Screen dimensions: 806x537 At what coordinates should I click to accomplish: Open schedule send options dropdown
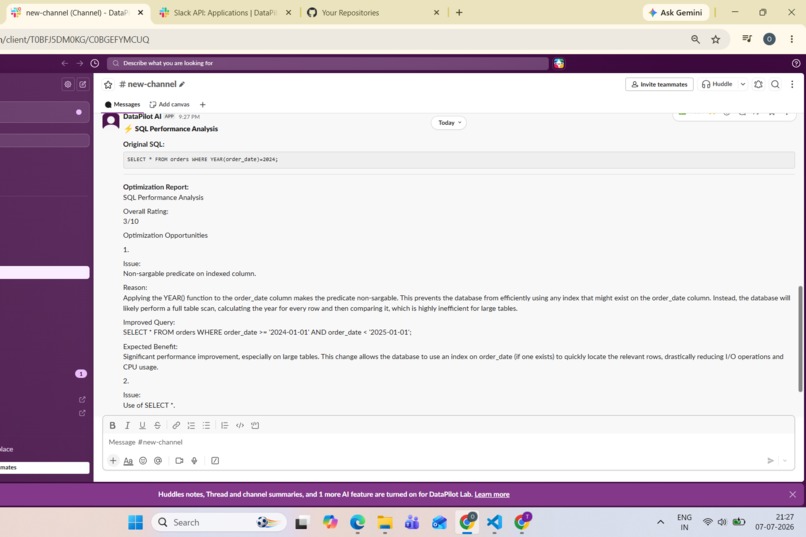click(785, 460)
